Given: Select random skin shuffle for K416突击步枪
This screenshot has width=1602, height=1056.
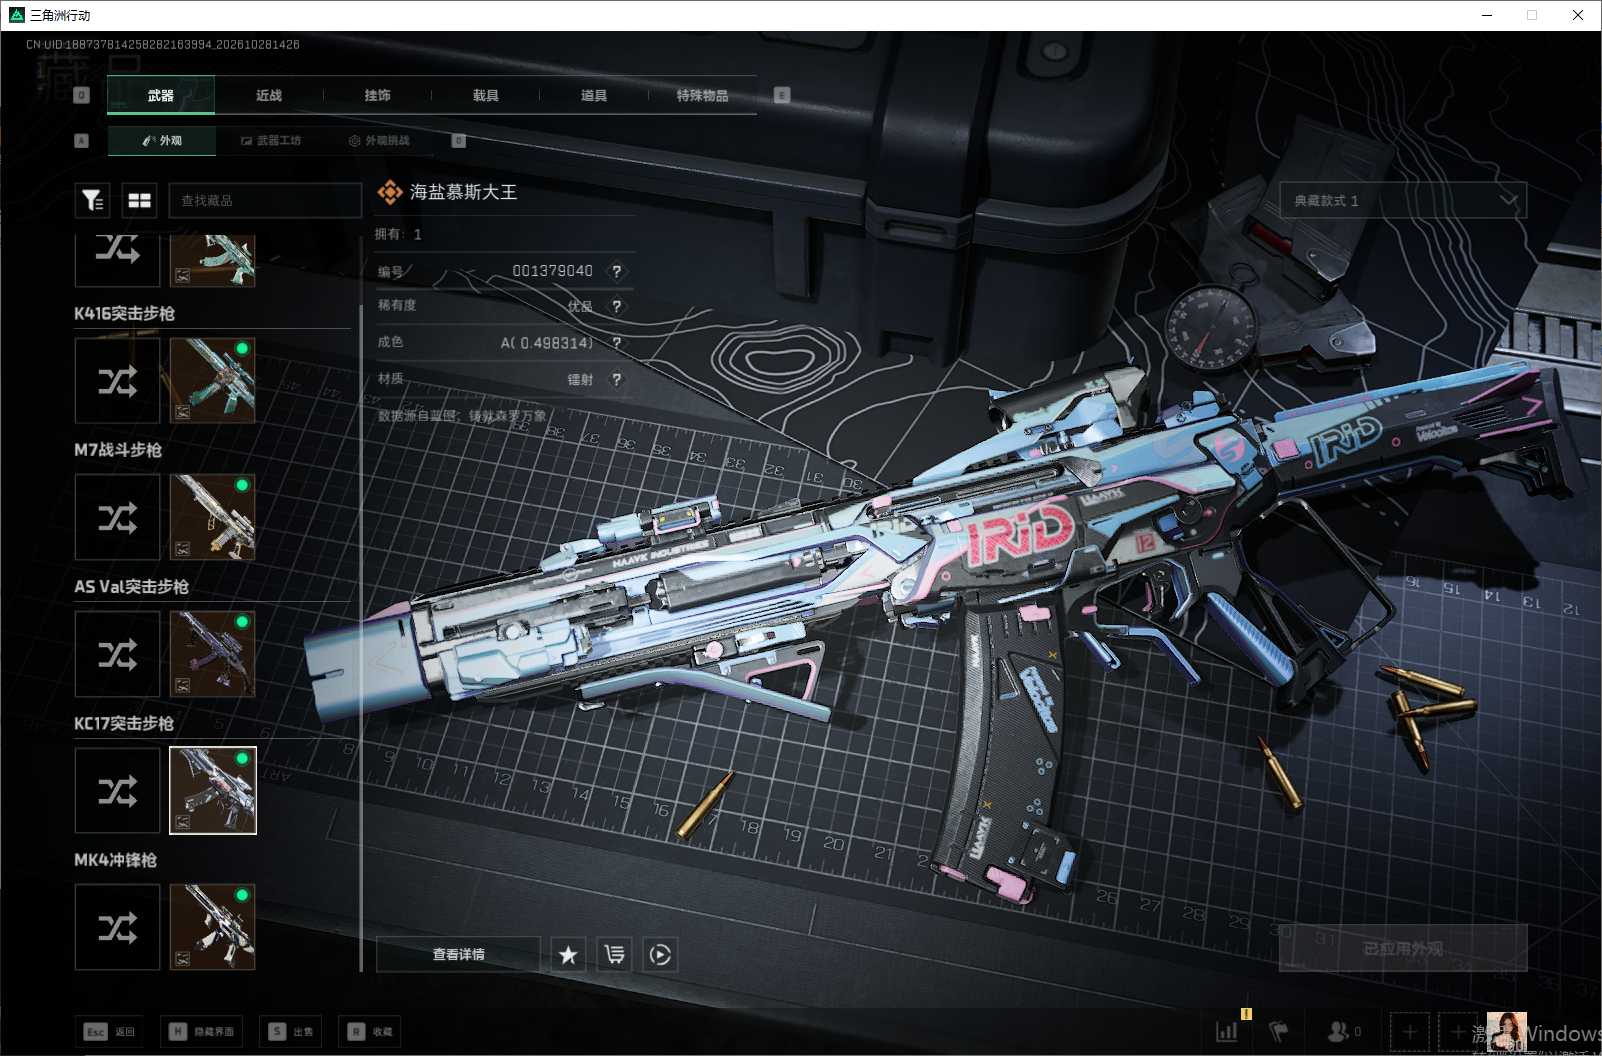Looking at the screenshot, I should [118, 380].
